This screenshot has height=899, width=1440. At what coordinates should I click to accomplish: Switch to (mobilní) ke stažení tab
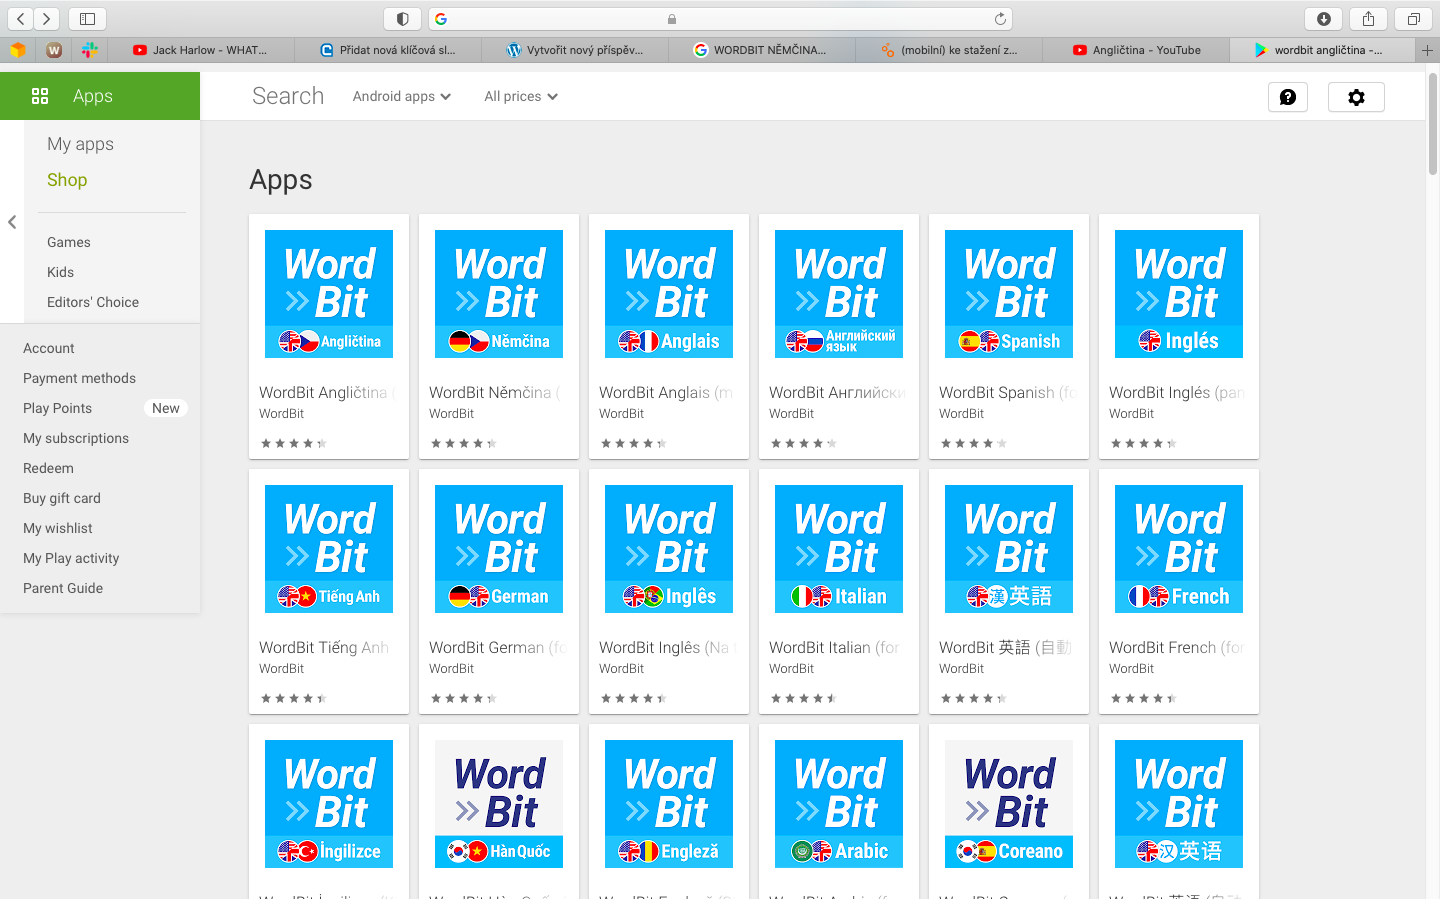point(949,50)
